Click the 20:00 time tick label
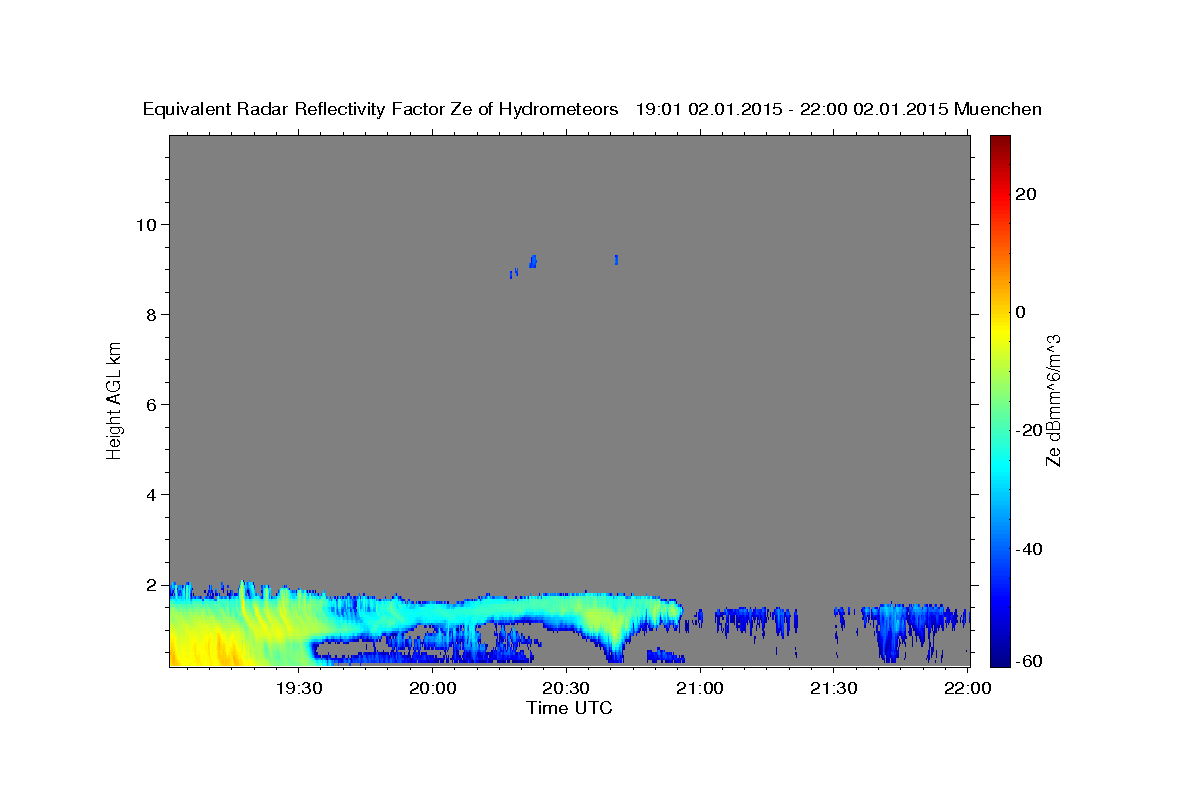The image size is (1200, 800). (433, 689)
